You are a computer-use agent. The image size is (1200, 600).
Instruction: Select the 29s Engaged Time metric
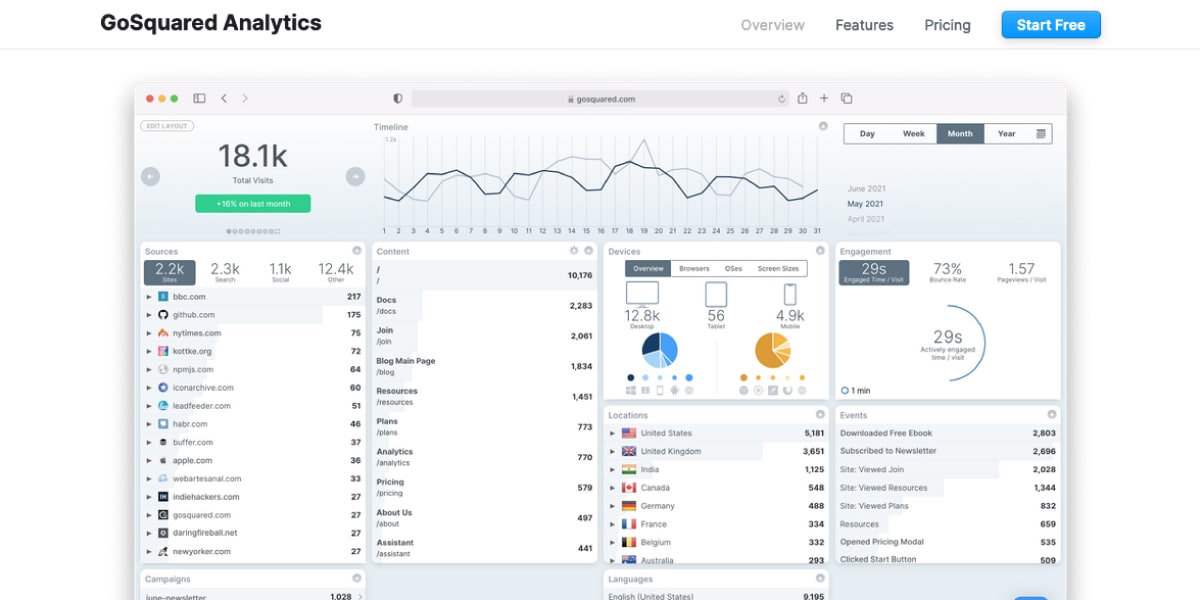click(874, 272)
